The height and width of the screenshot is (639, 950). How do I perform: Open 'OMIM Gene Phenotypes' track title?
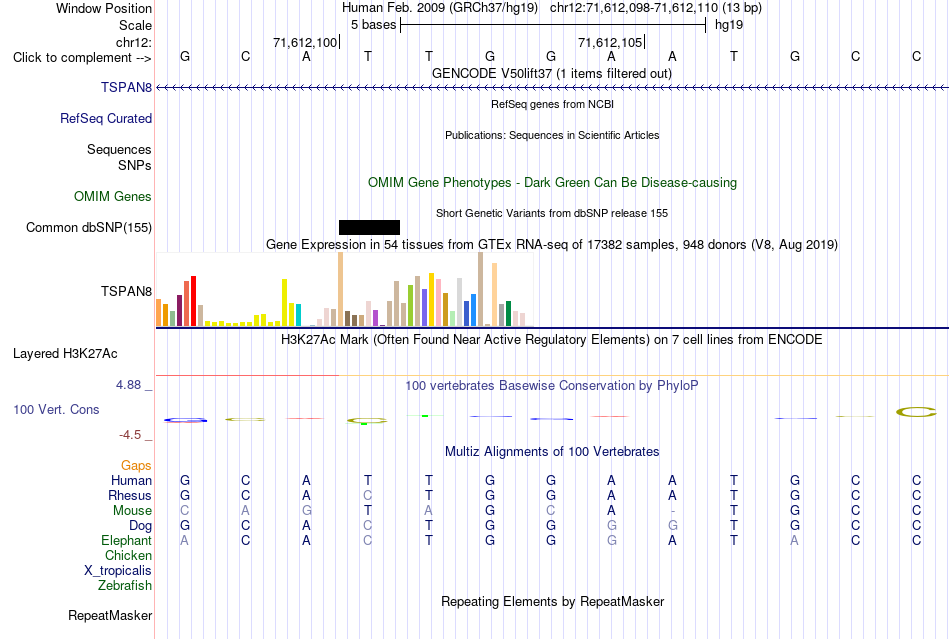[552, 182]
